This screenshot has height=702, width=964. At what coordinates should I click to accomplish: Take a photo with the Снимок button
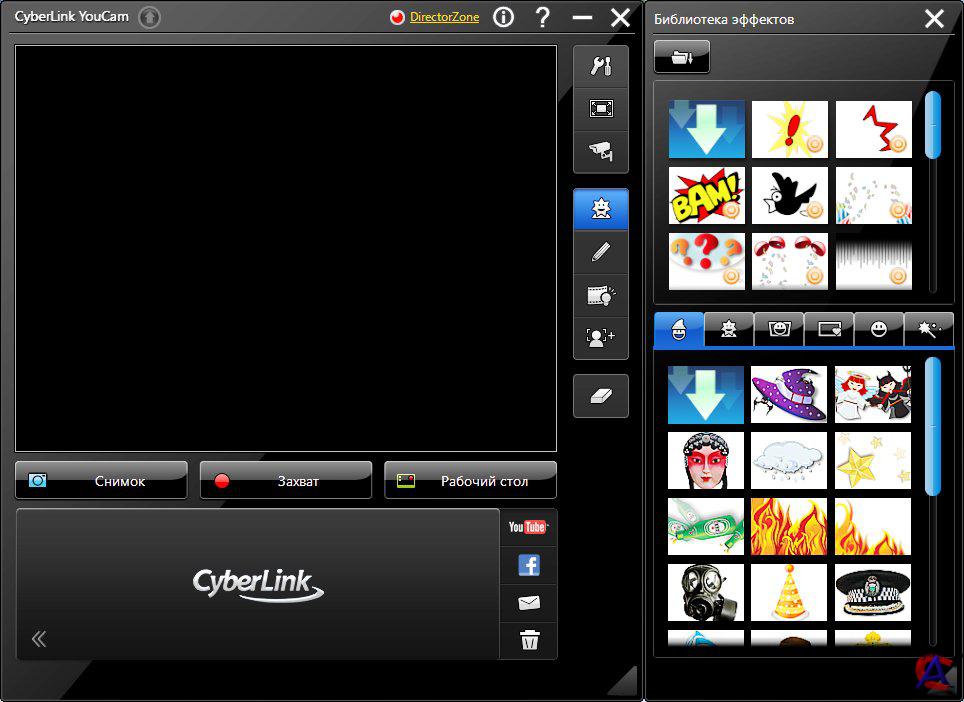pyautogui.click(x=101, y=481)
